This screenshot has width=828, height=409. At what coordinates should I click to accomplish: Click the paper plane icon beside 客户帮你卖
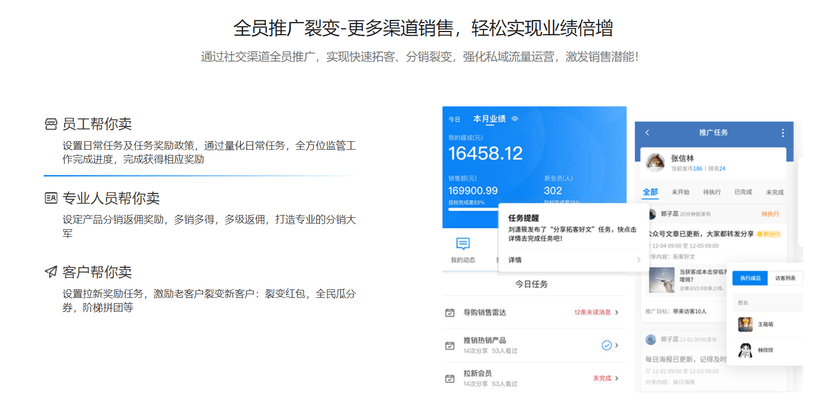click(x=51, y=272)
